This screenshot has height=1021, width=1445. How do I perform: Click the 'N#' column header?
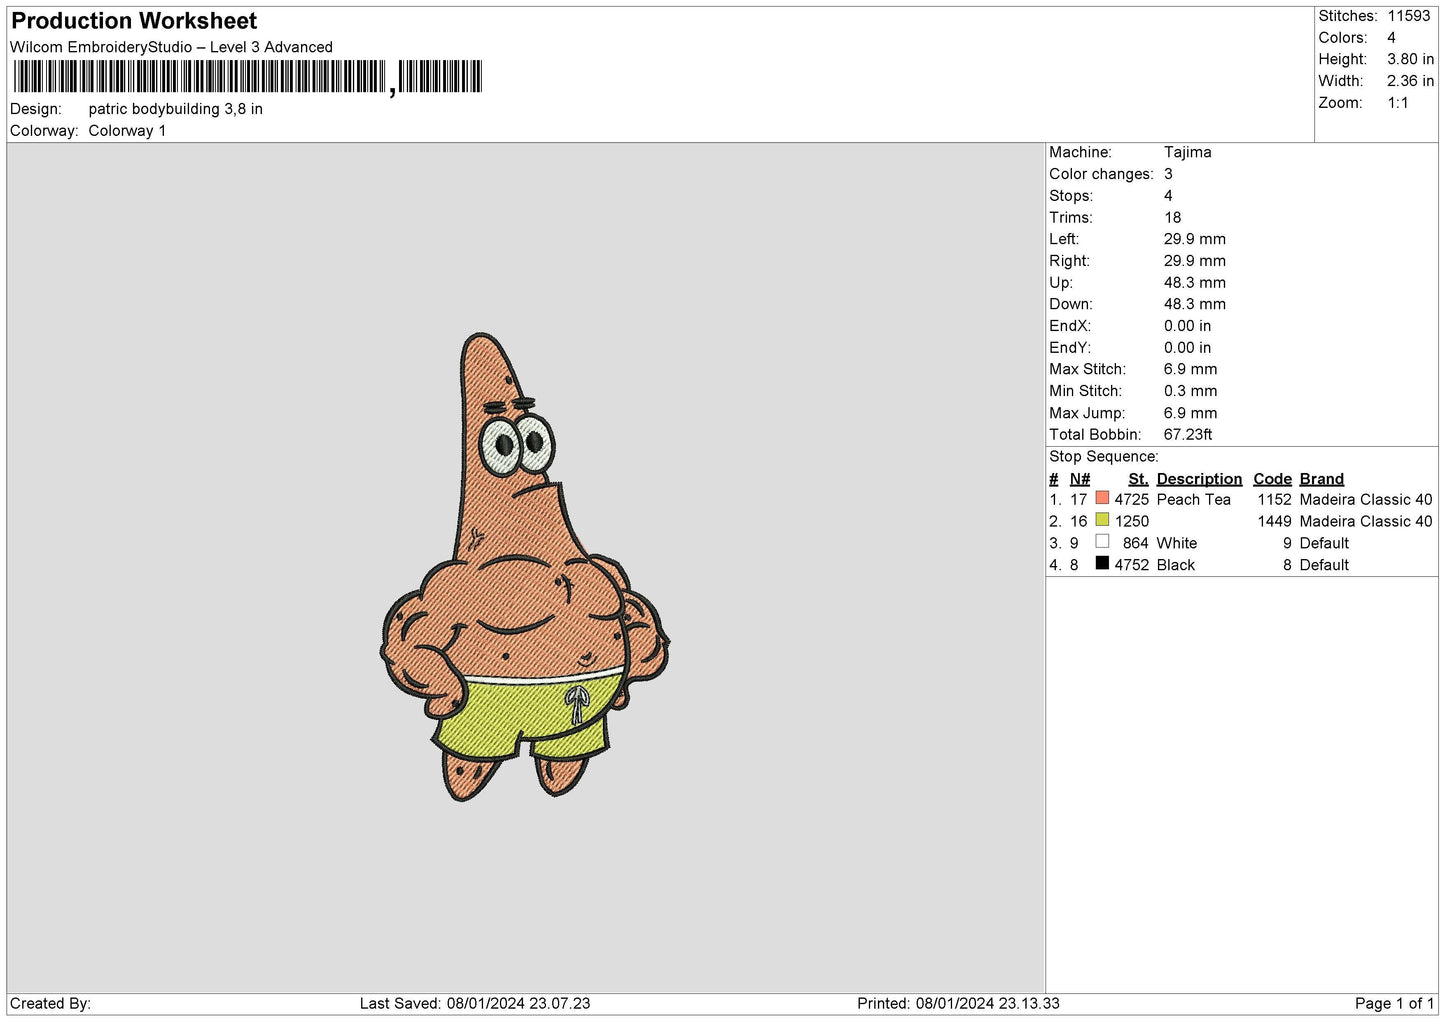click(x=1080, y=479)
